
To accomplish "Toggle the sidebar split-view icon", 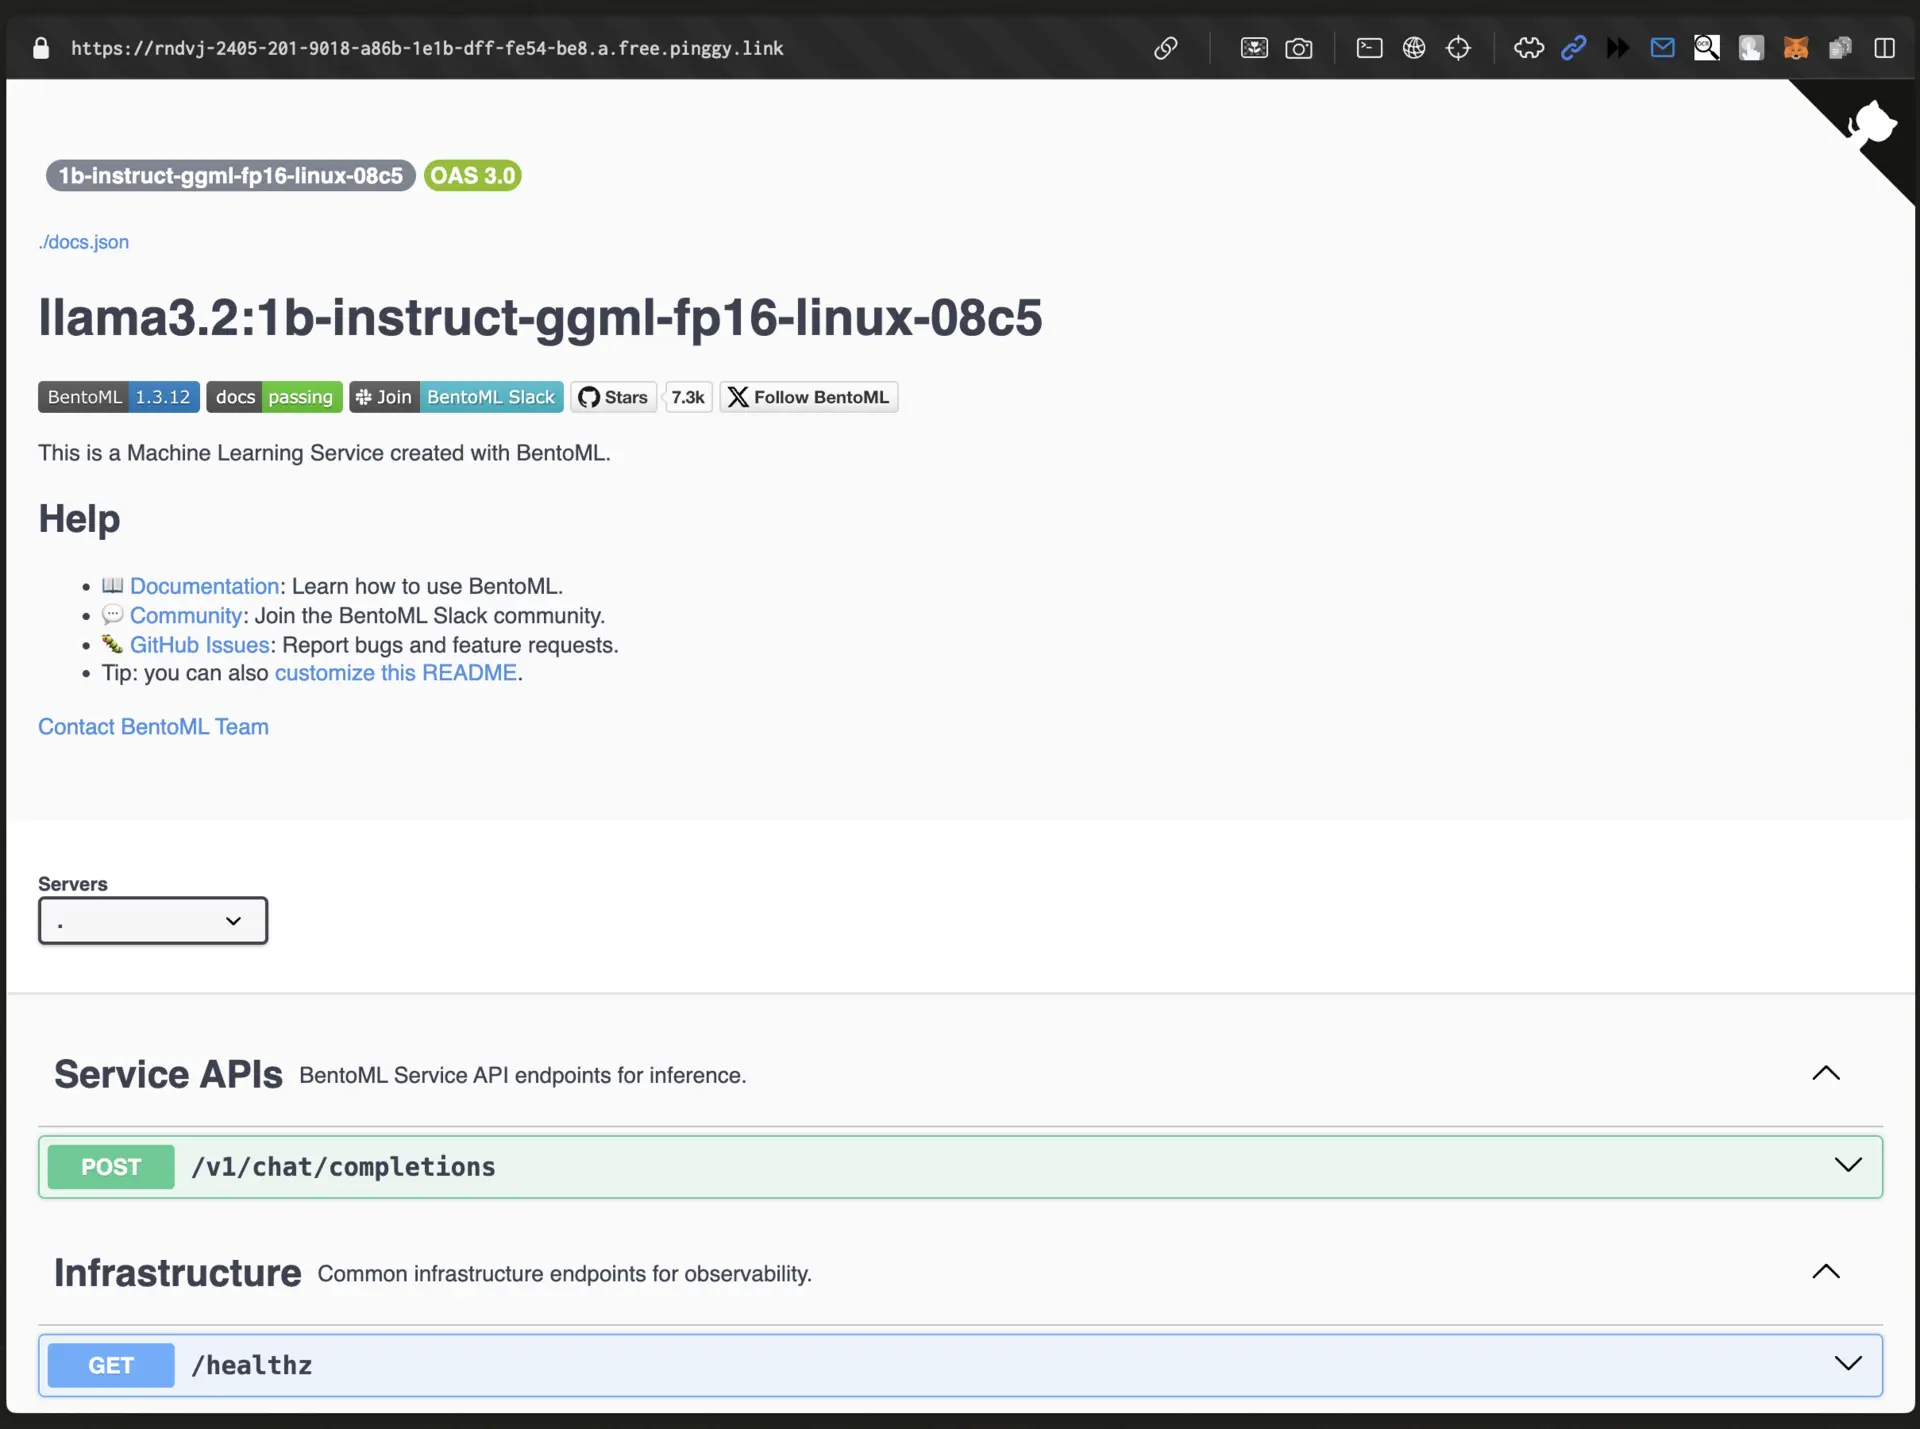I will click(x=1885, y=48).
